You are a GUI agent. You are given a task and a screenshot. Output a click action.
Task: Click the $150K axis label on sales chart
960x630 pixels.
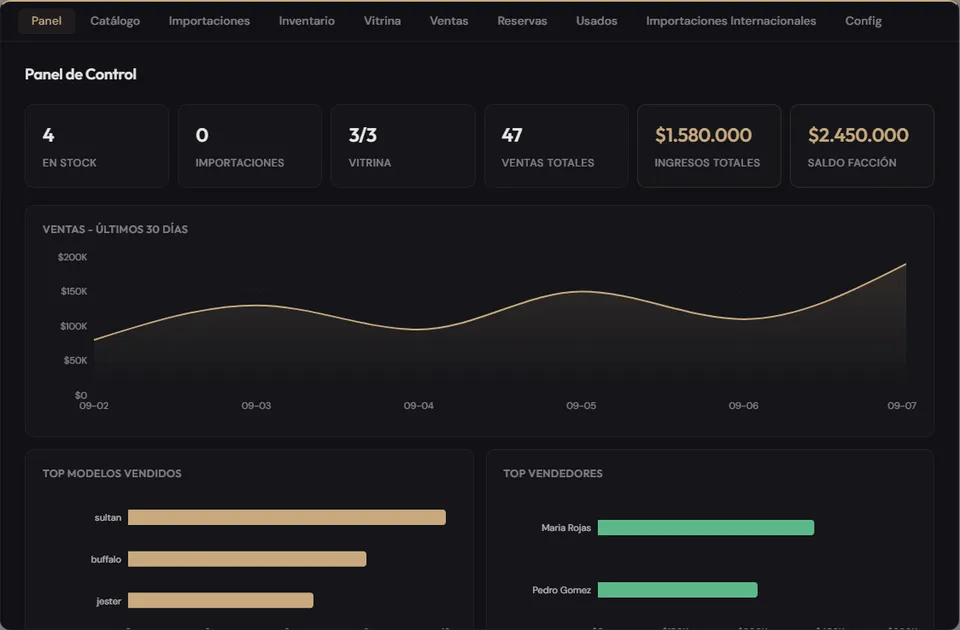coord(74,291)
